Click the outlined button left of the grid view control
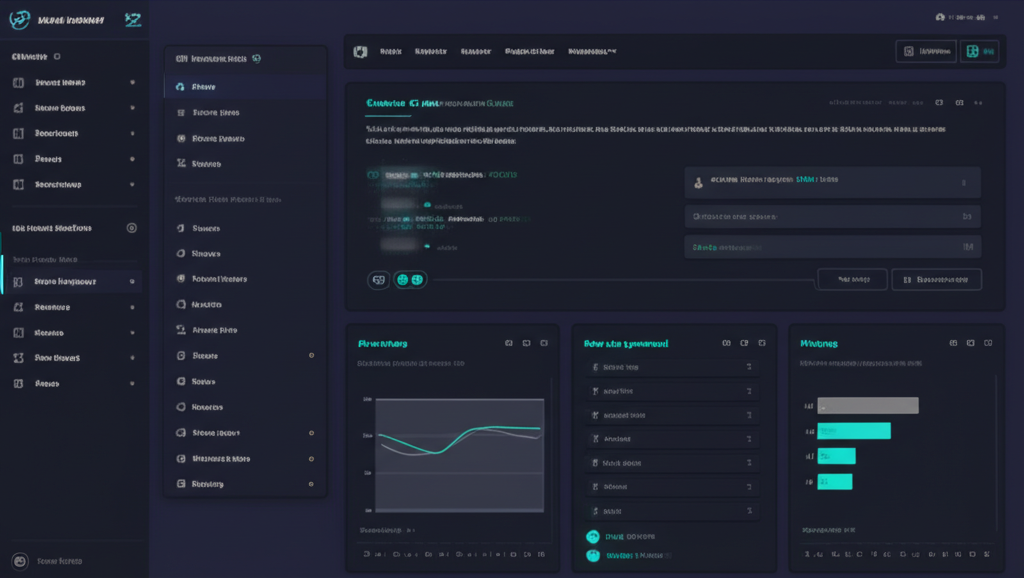This screenshot has height=578, width=1024. tap(925, 51)
